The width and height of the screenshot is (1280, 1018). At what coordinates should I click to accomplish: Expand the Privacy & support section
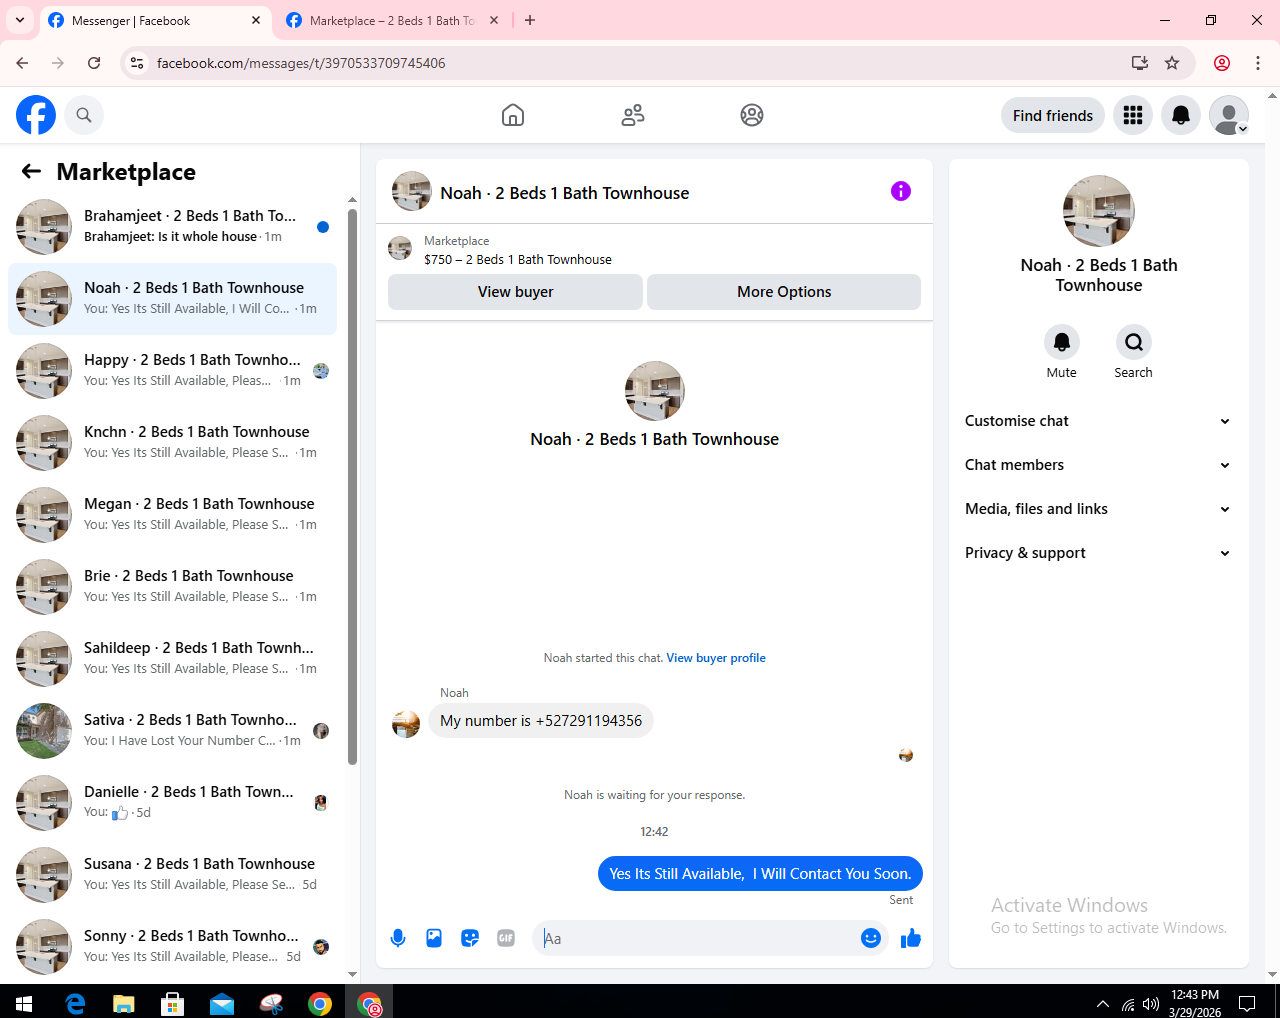(1098, 553)
